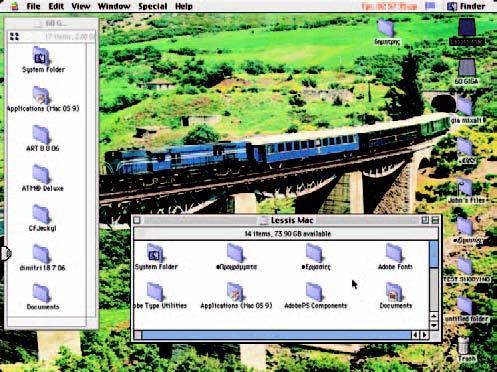Screen dimensions: 497x372
Task: Open the View menu
Action: (x=81, y=6)
